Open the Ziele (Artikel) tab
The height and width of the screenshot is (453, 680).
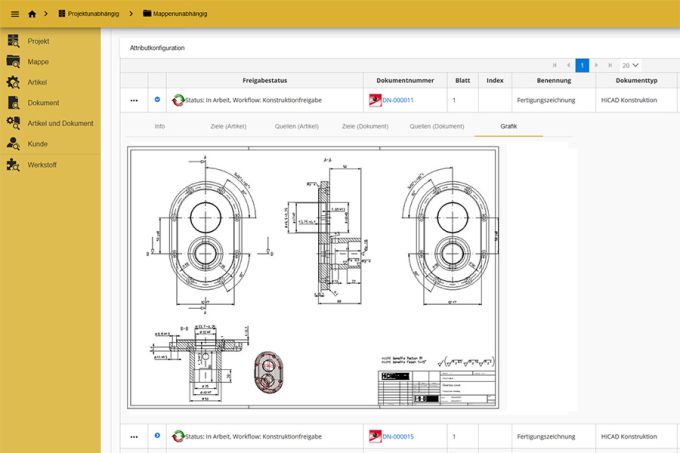click(x=229, y=127)
